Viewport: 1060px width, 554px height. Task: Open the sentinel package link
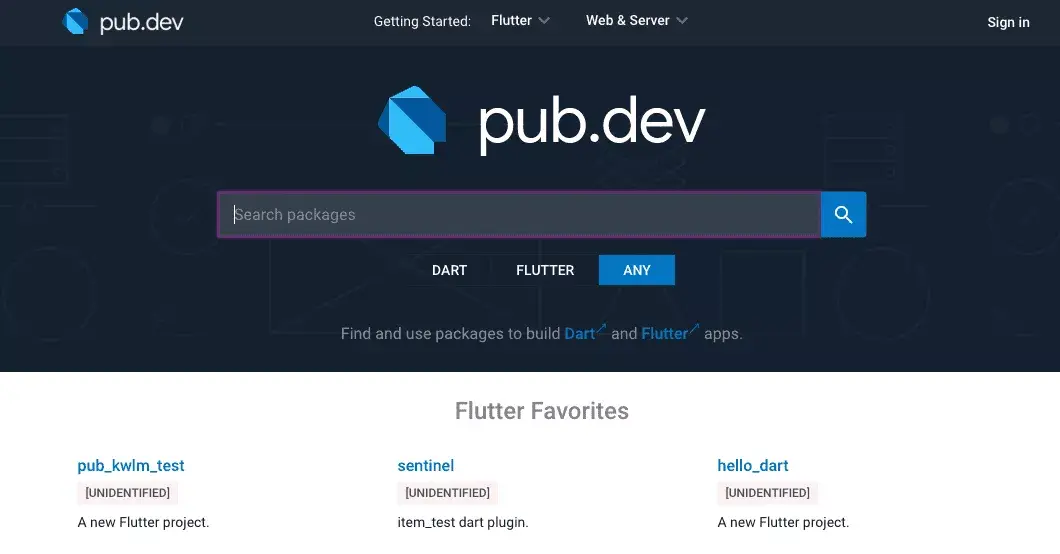[x=426, y=465]
